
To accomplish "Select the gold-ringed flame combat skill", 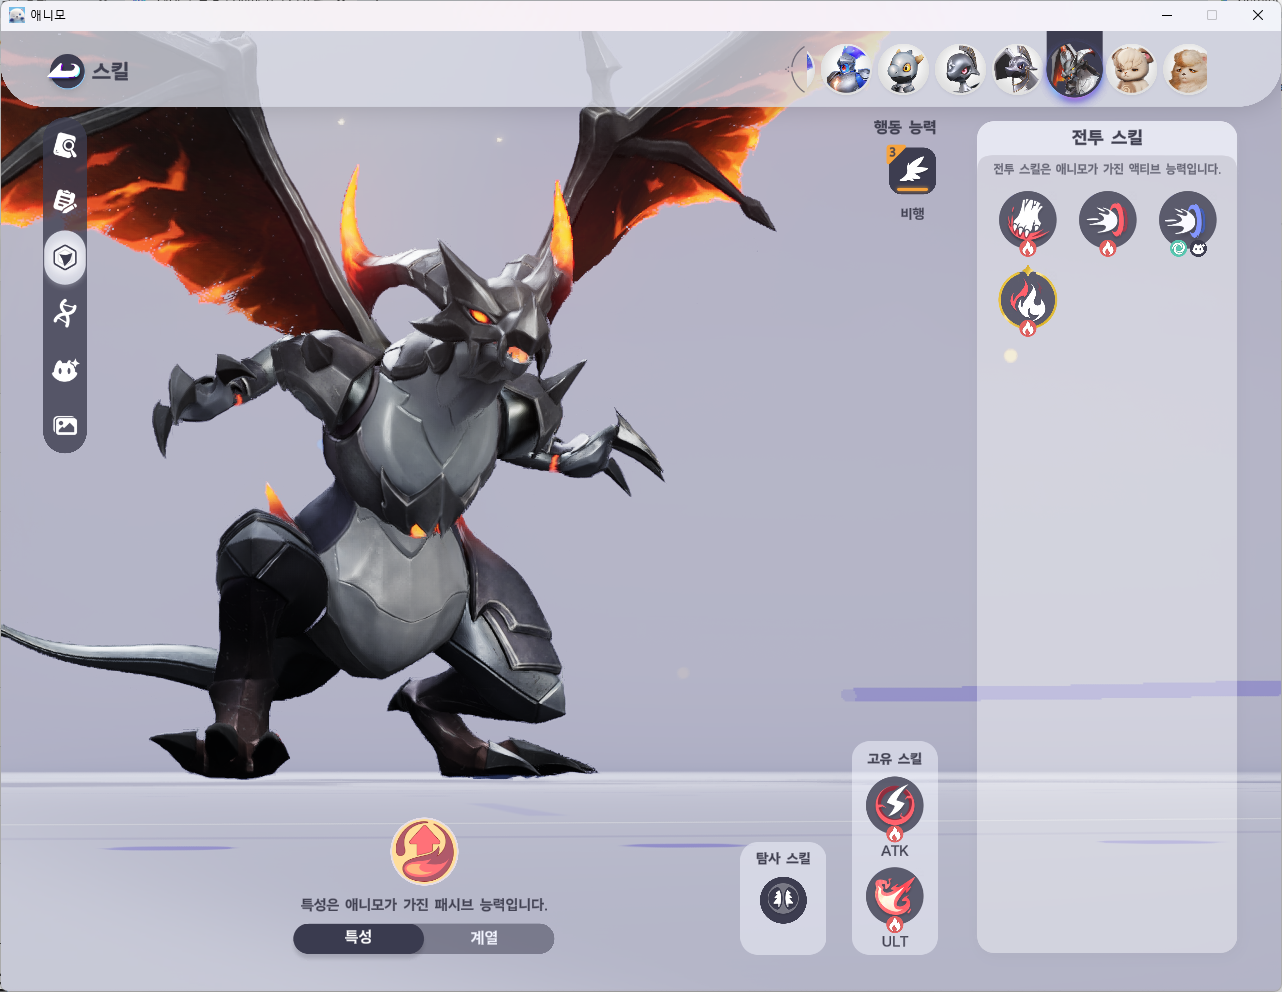I will [1028, 301].
